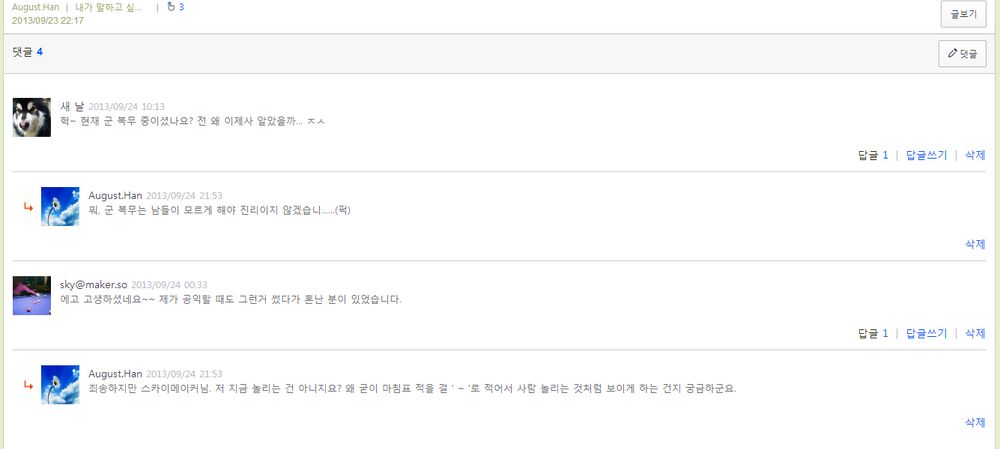Screen dimensions: 1000x449
Task: Click the 댓글 4 comment count
Action: click(28, 52)
